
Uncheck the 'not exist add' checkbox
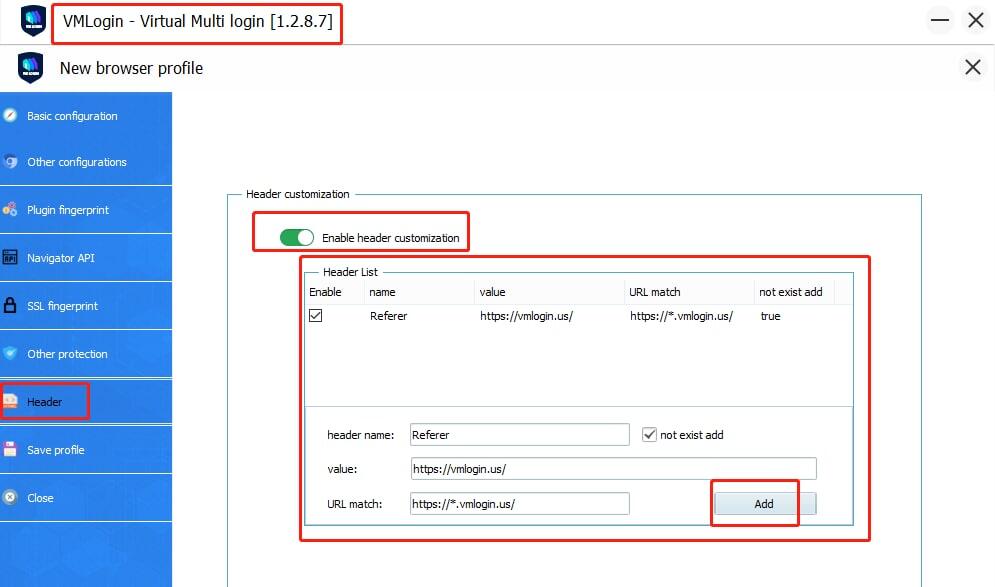click(650, 435)
